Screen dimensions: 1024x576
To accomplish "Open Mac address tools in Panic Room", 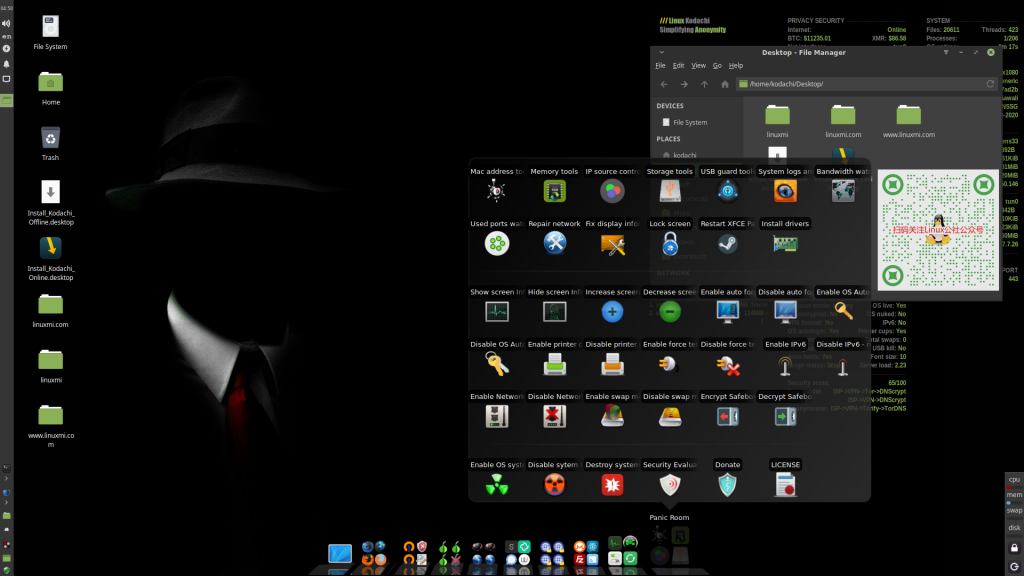I will point(496,191).
